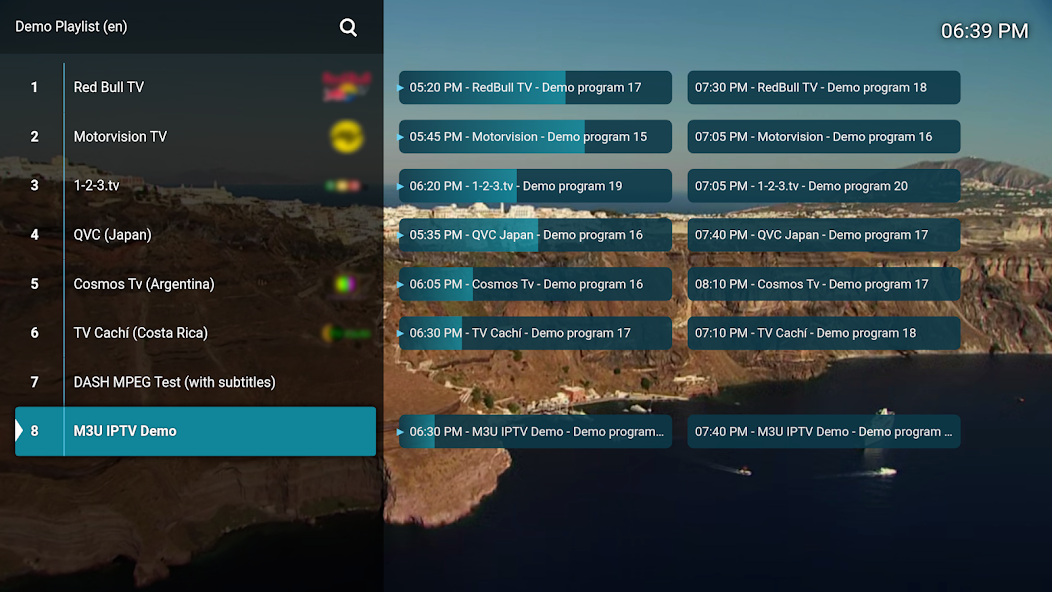Click the TV Cachí channel logo
This screenshot has height=592, width=1052.
point(346,333)
